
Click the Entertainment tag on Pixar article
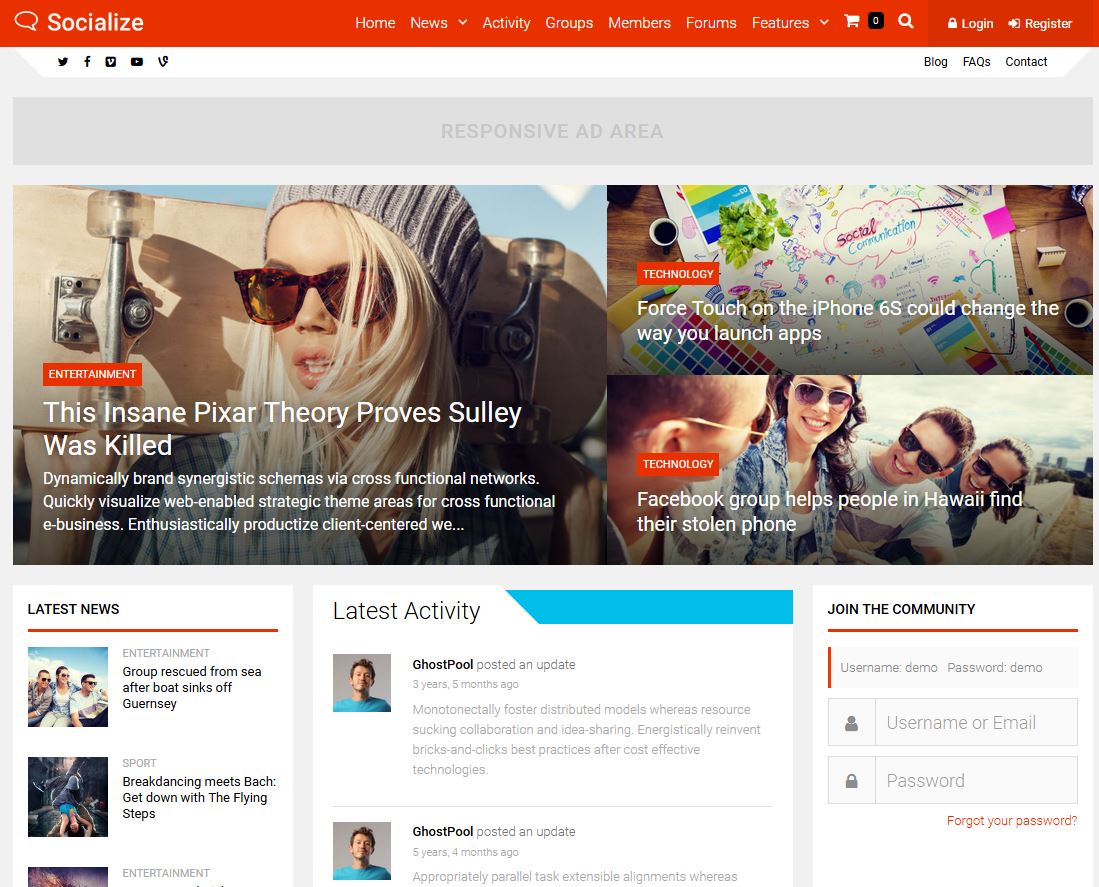(93, 374)
